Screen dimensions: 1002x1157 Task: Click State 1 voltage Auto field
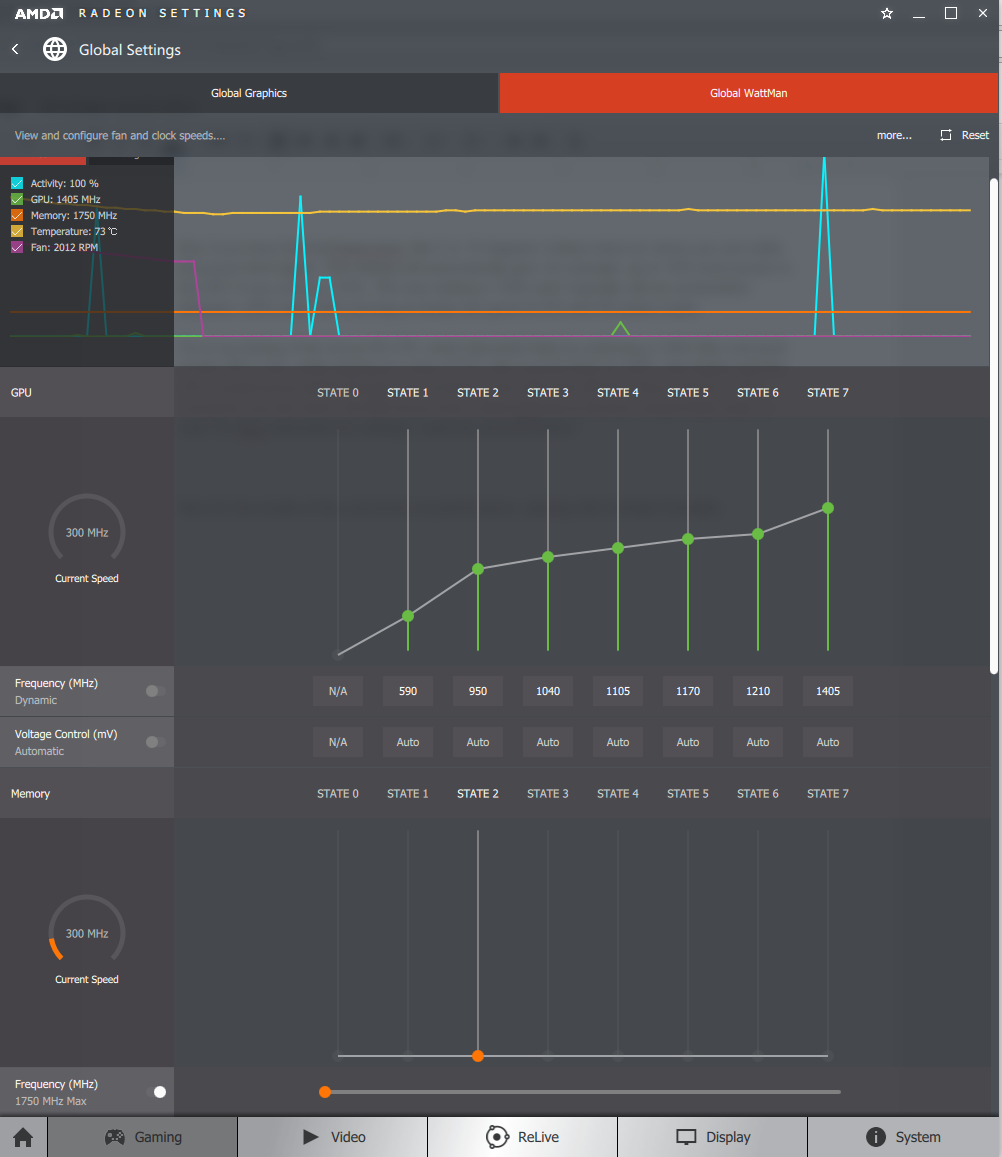[408, 742]
